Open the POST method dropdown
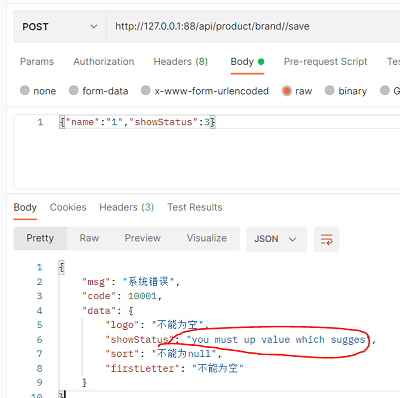400x398 pixels. (x=60, y=26)
